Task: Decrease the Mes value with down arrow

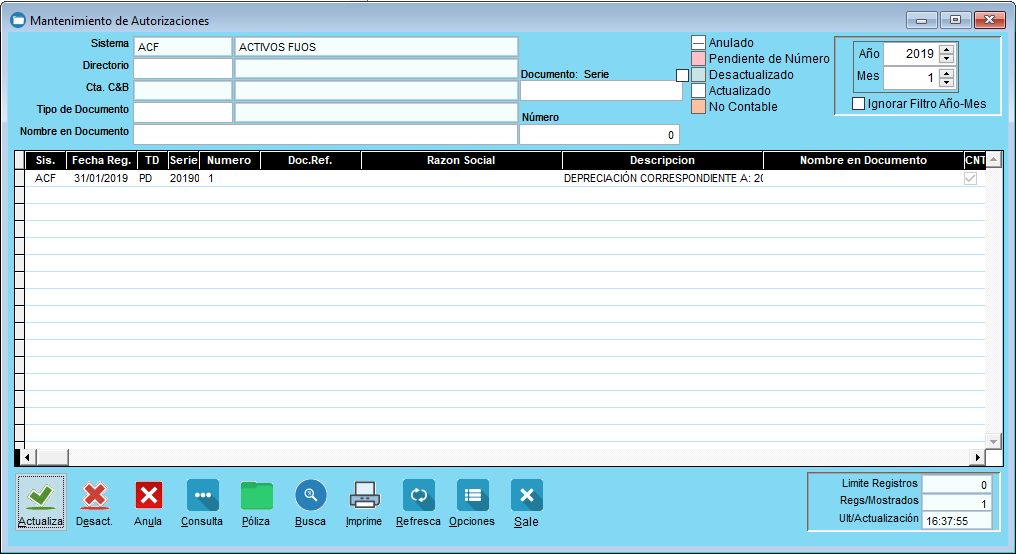Action: [947, 83]
